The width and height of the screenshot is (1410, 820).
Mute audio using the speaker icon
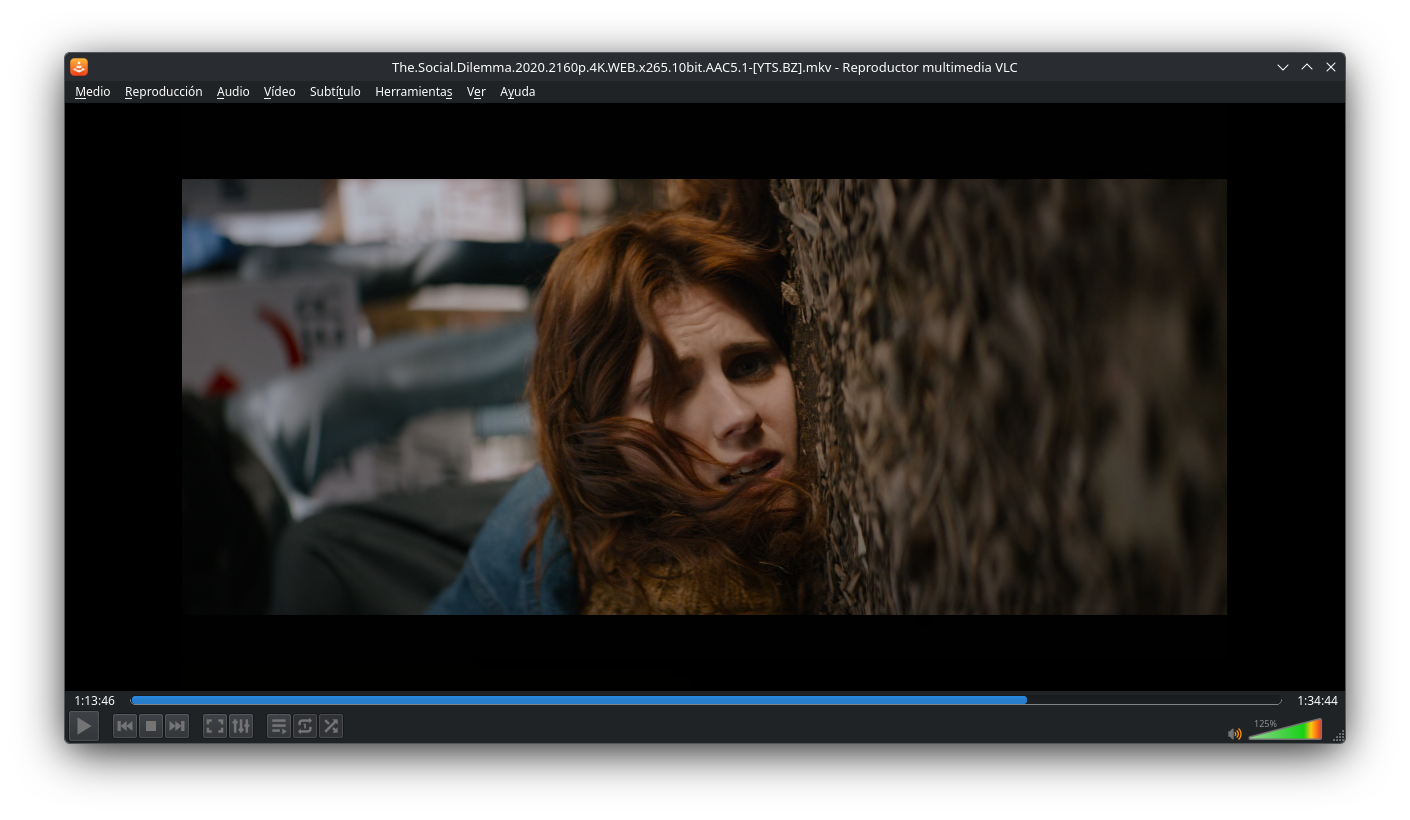click(1235, 733)
